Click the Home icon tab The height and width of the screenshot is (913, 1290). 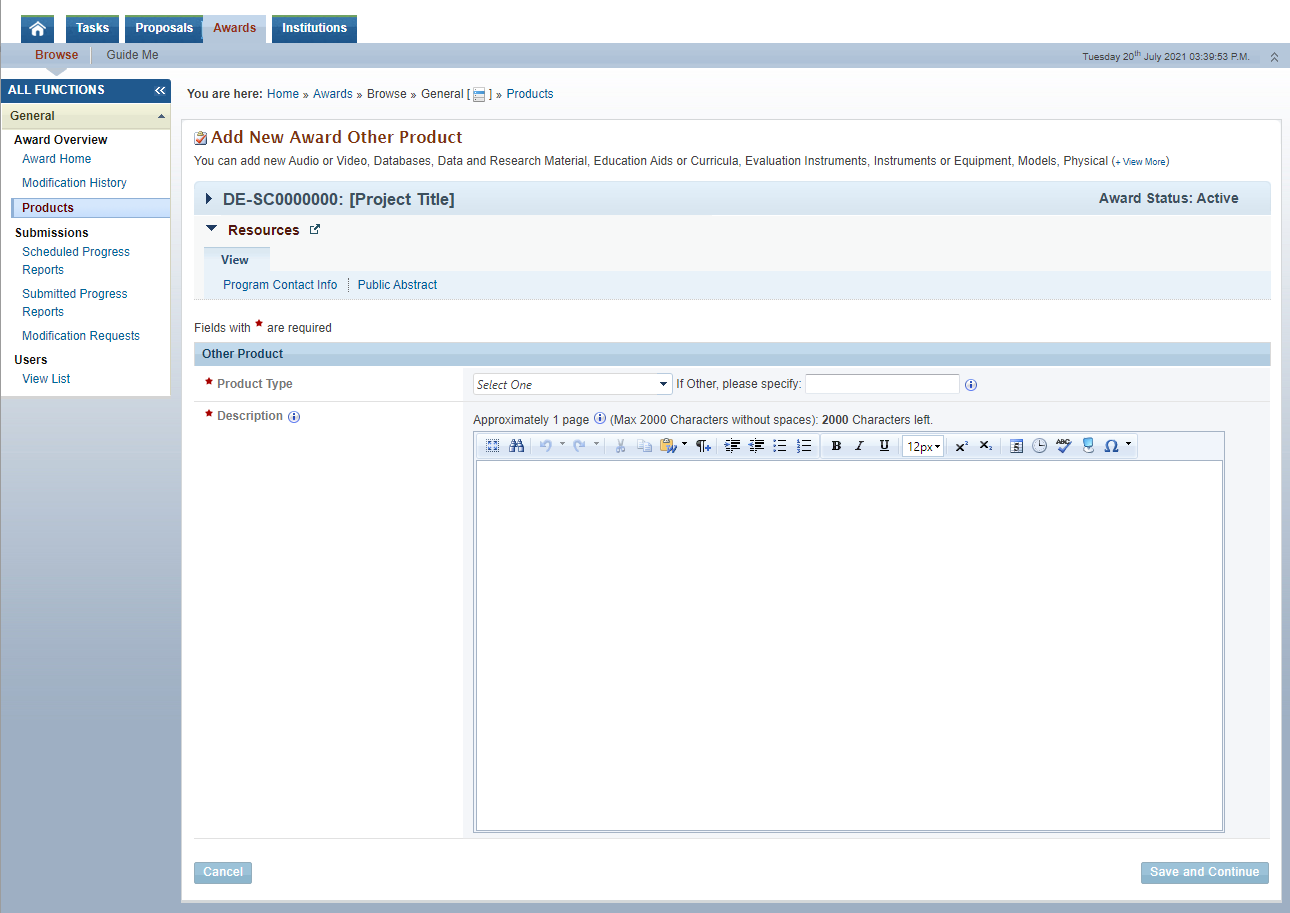click(x=37, y=29)
